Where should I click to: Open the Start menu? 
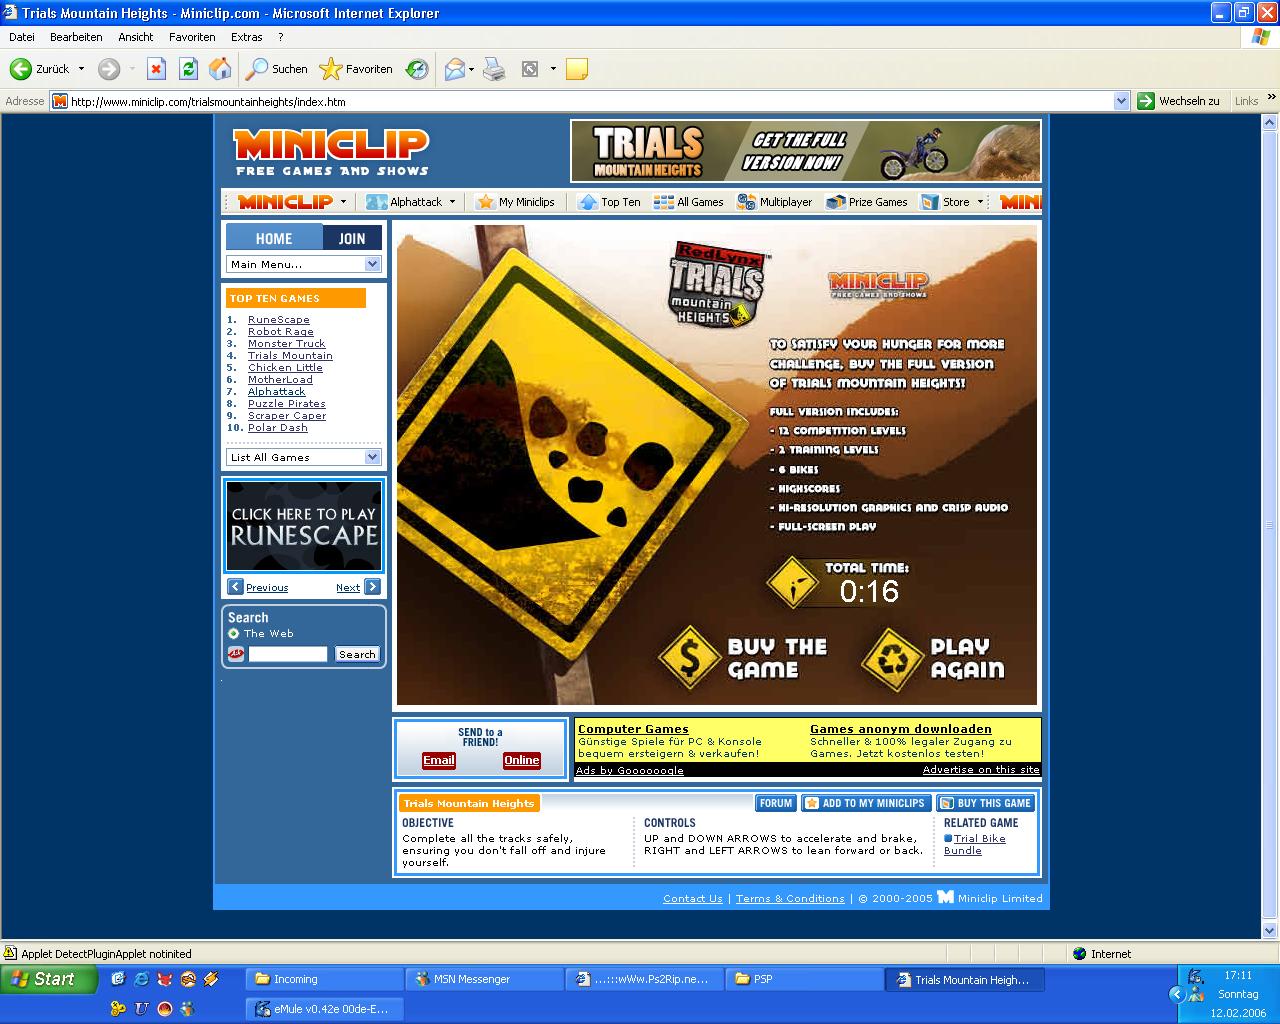tap(49, 979)
